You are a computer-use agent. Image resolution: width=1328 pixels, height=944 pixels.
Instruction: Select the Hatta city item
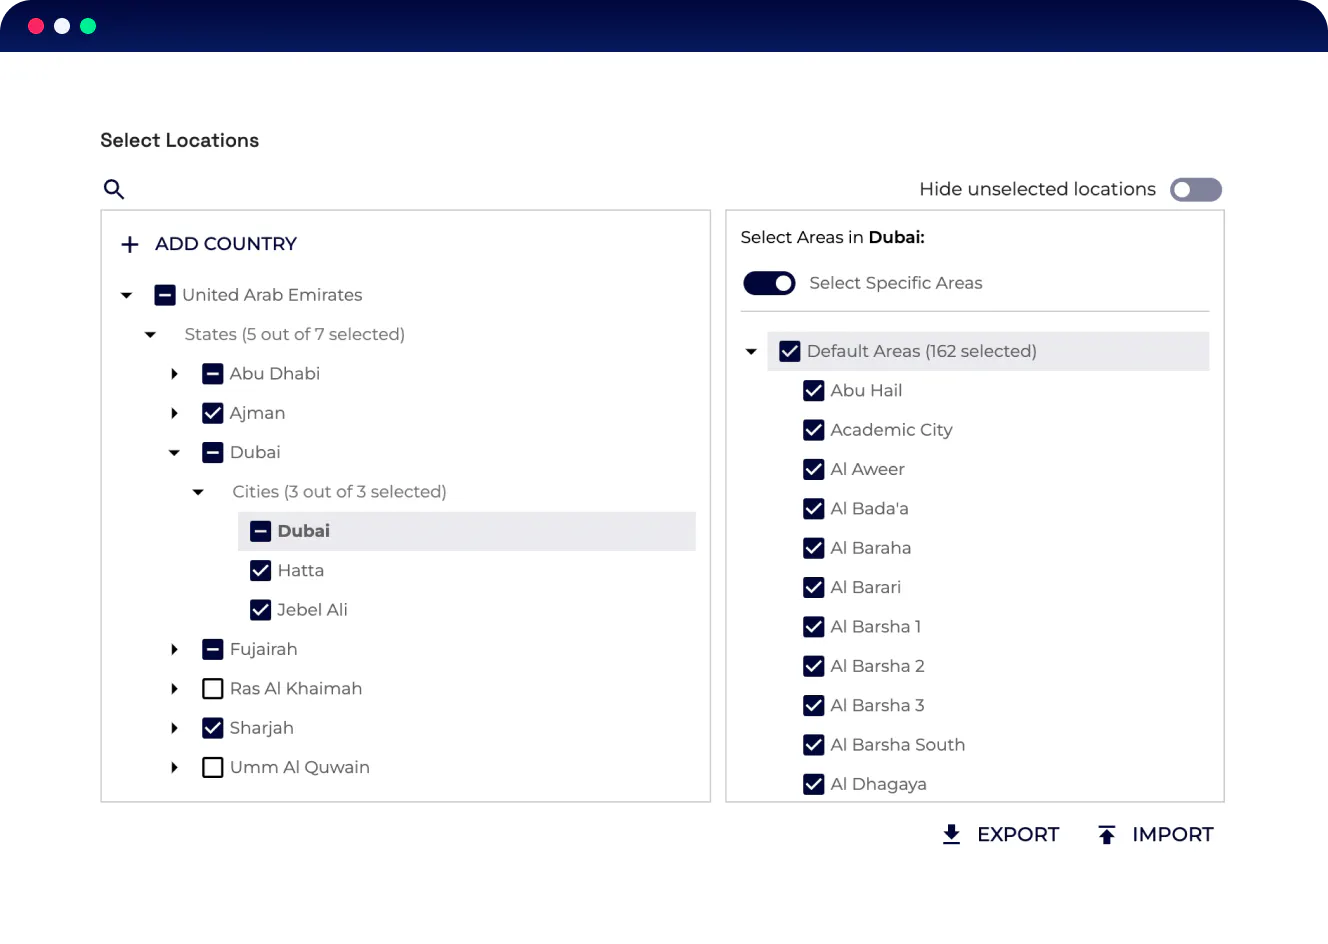pyautogui.click(x=301, y=570)
